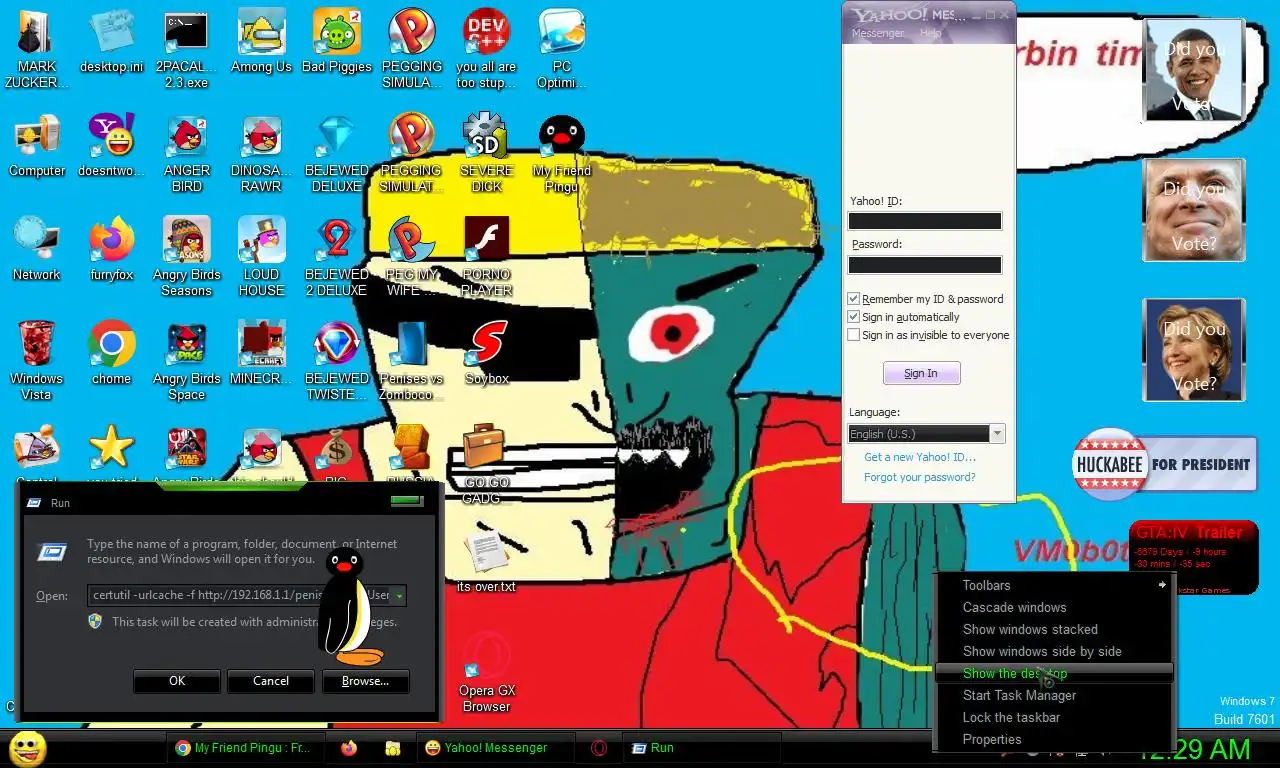Switch to the Run taskbar button
Image resolution: width=1280 pixels, height=768 pixels.
tap(700, 748)
